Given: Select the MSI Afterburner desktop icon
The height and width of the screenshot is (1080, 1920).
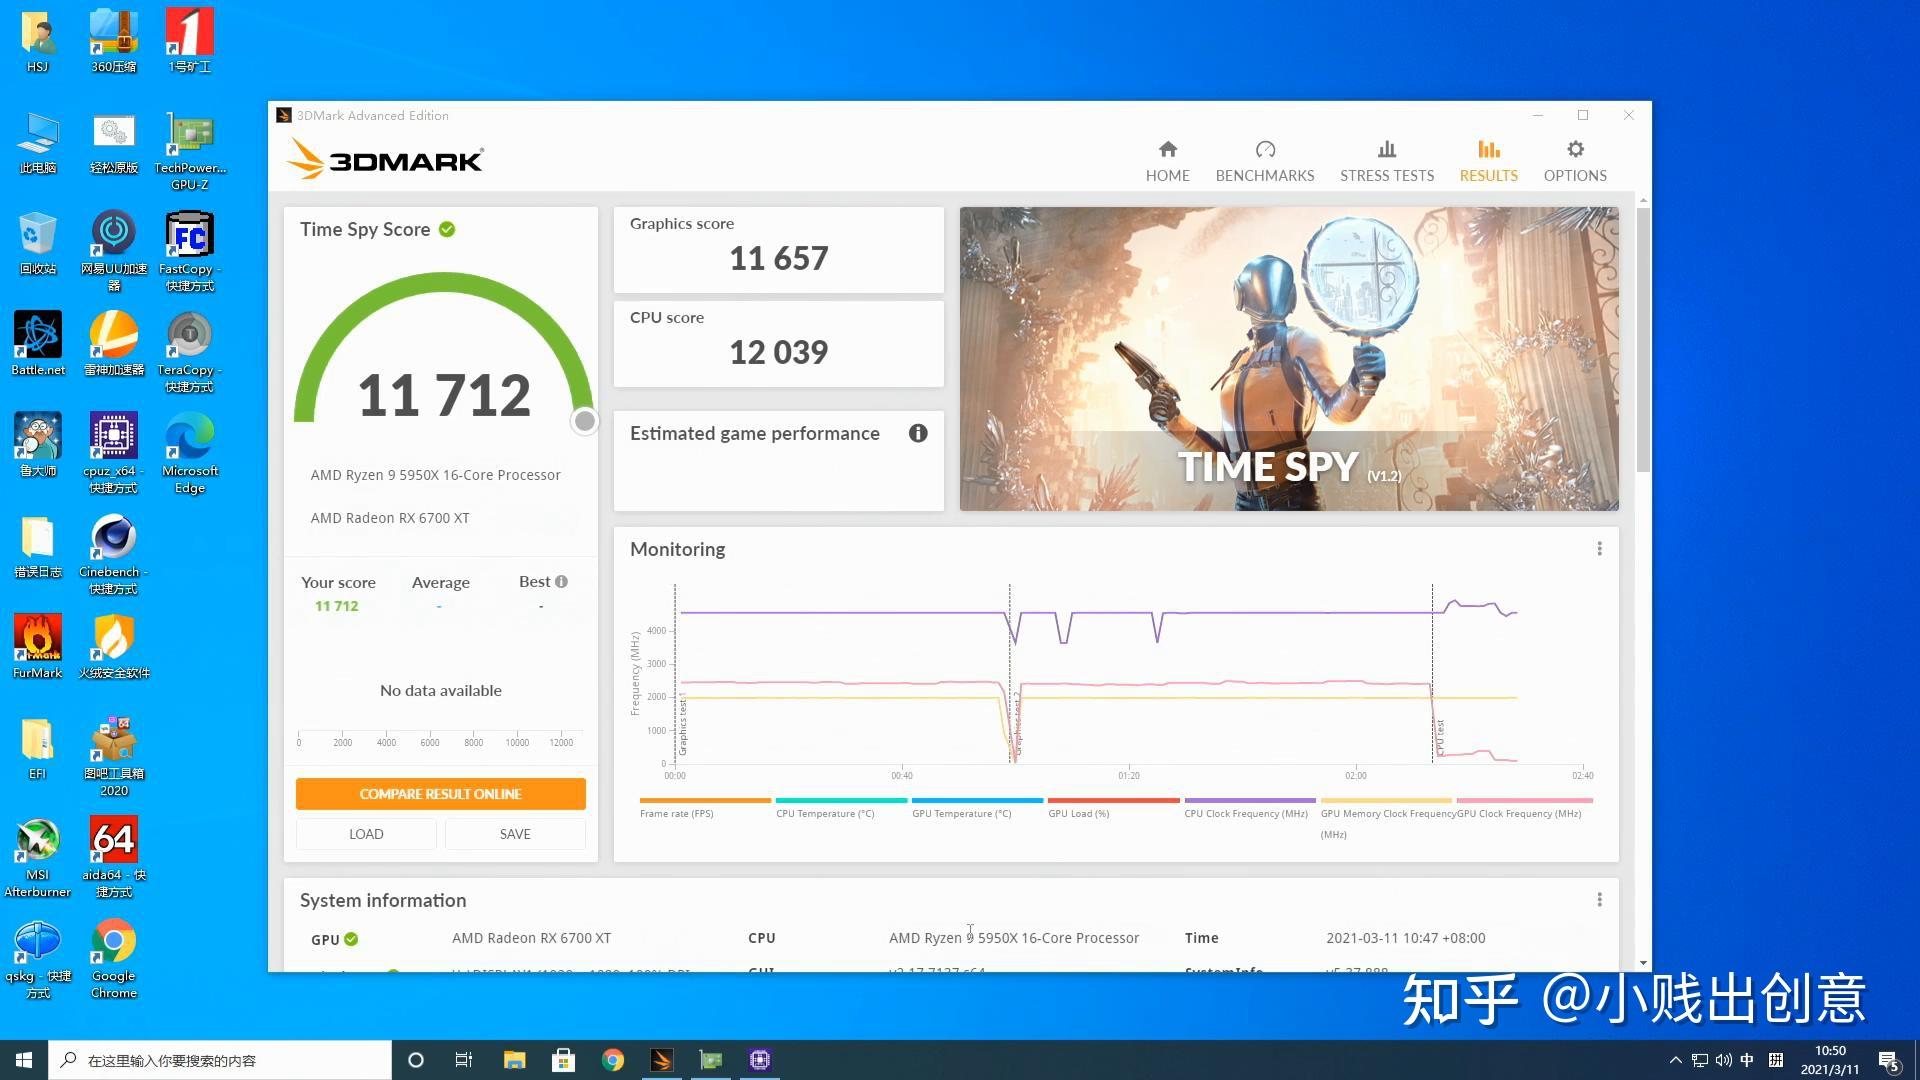Looking at the screenshot, I should click(37, 858).
